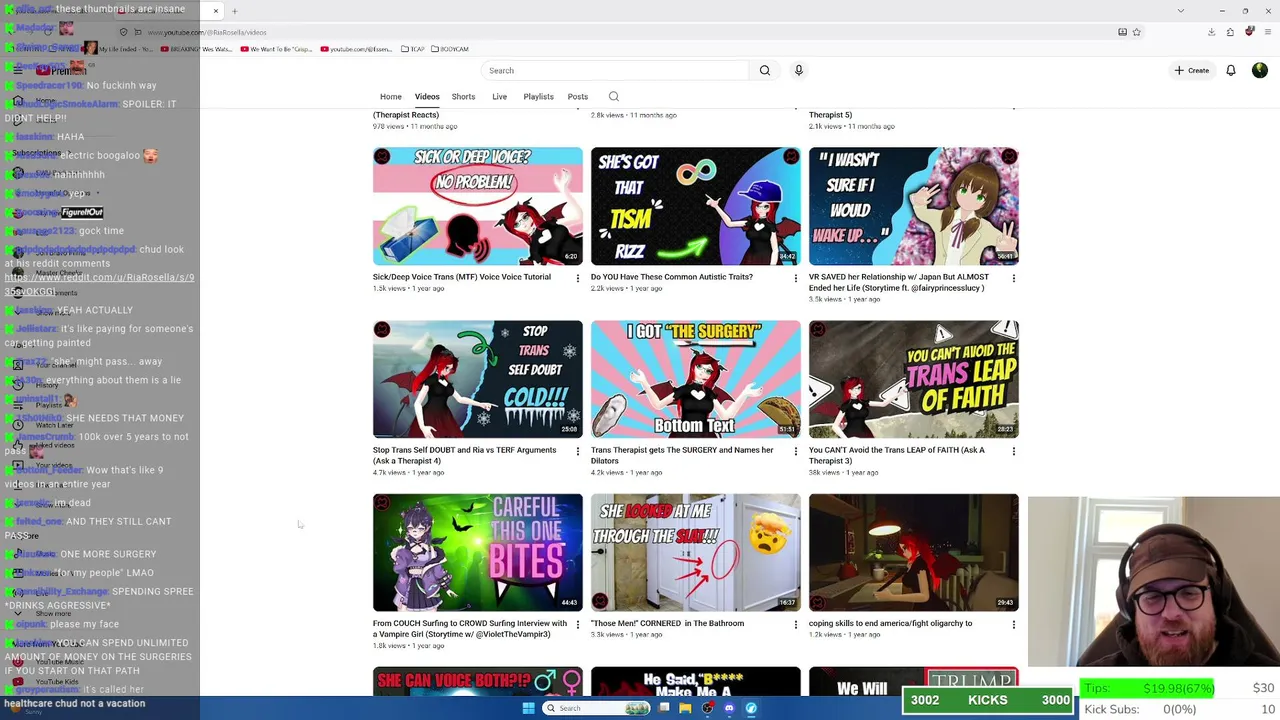Open the Live tab
Viewport: 1280px width, 720px height.
pos(499,97)
